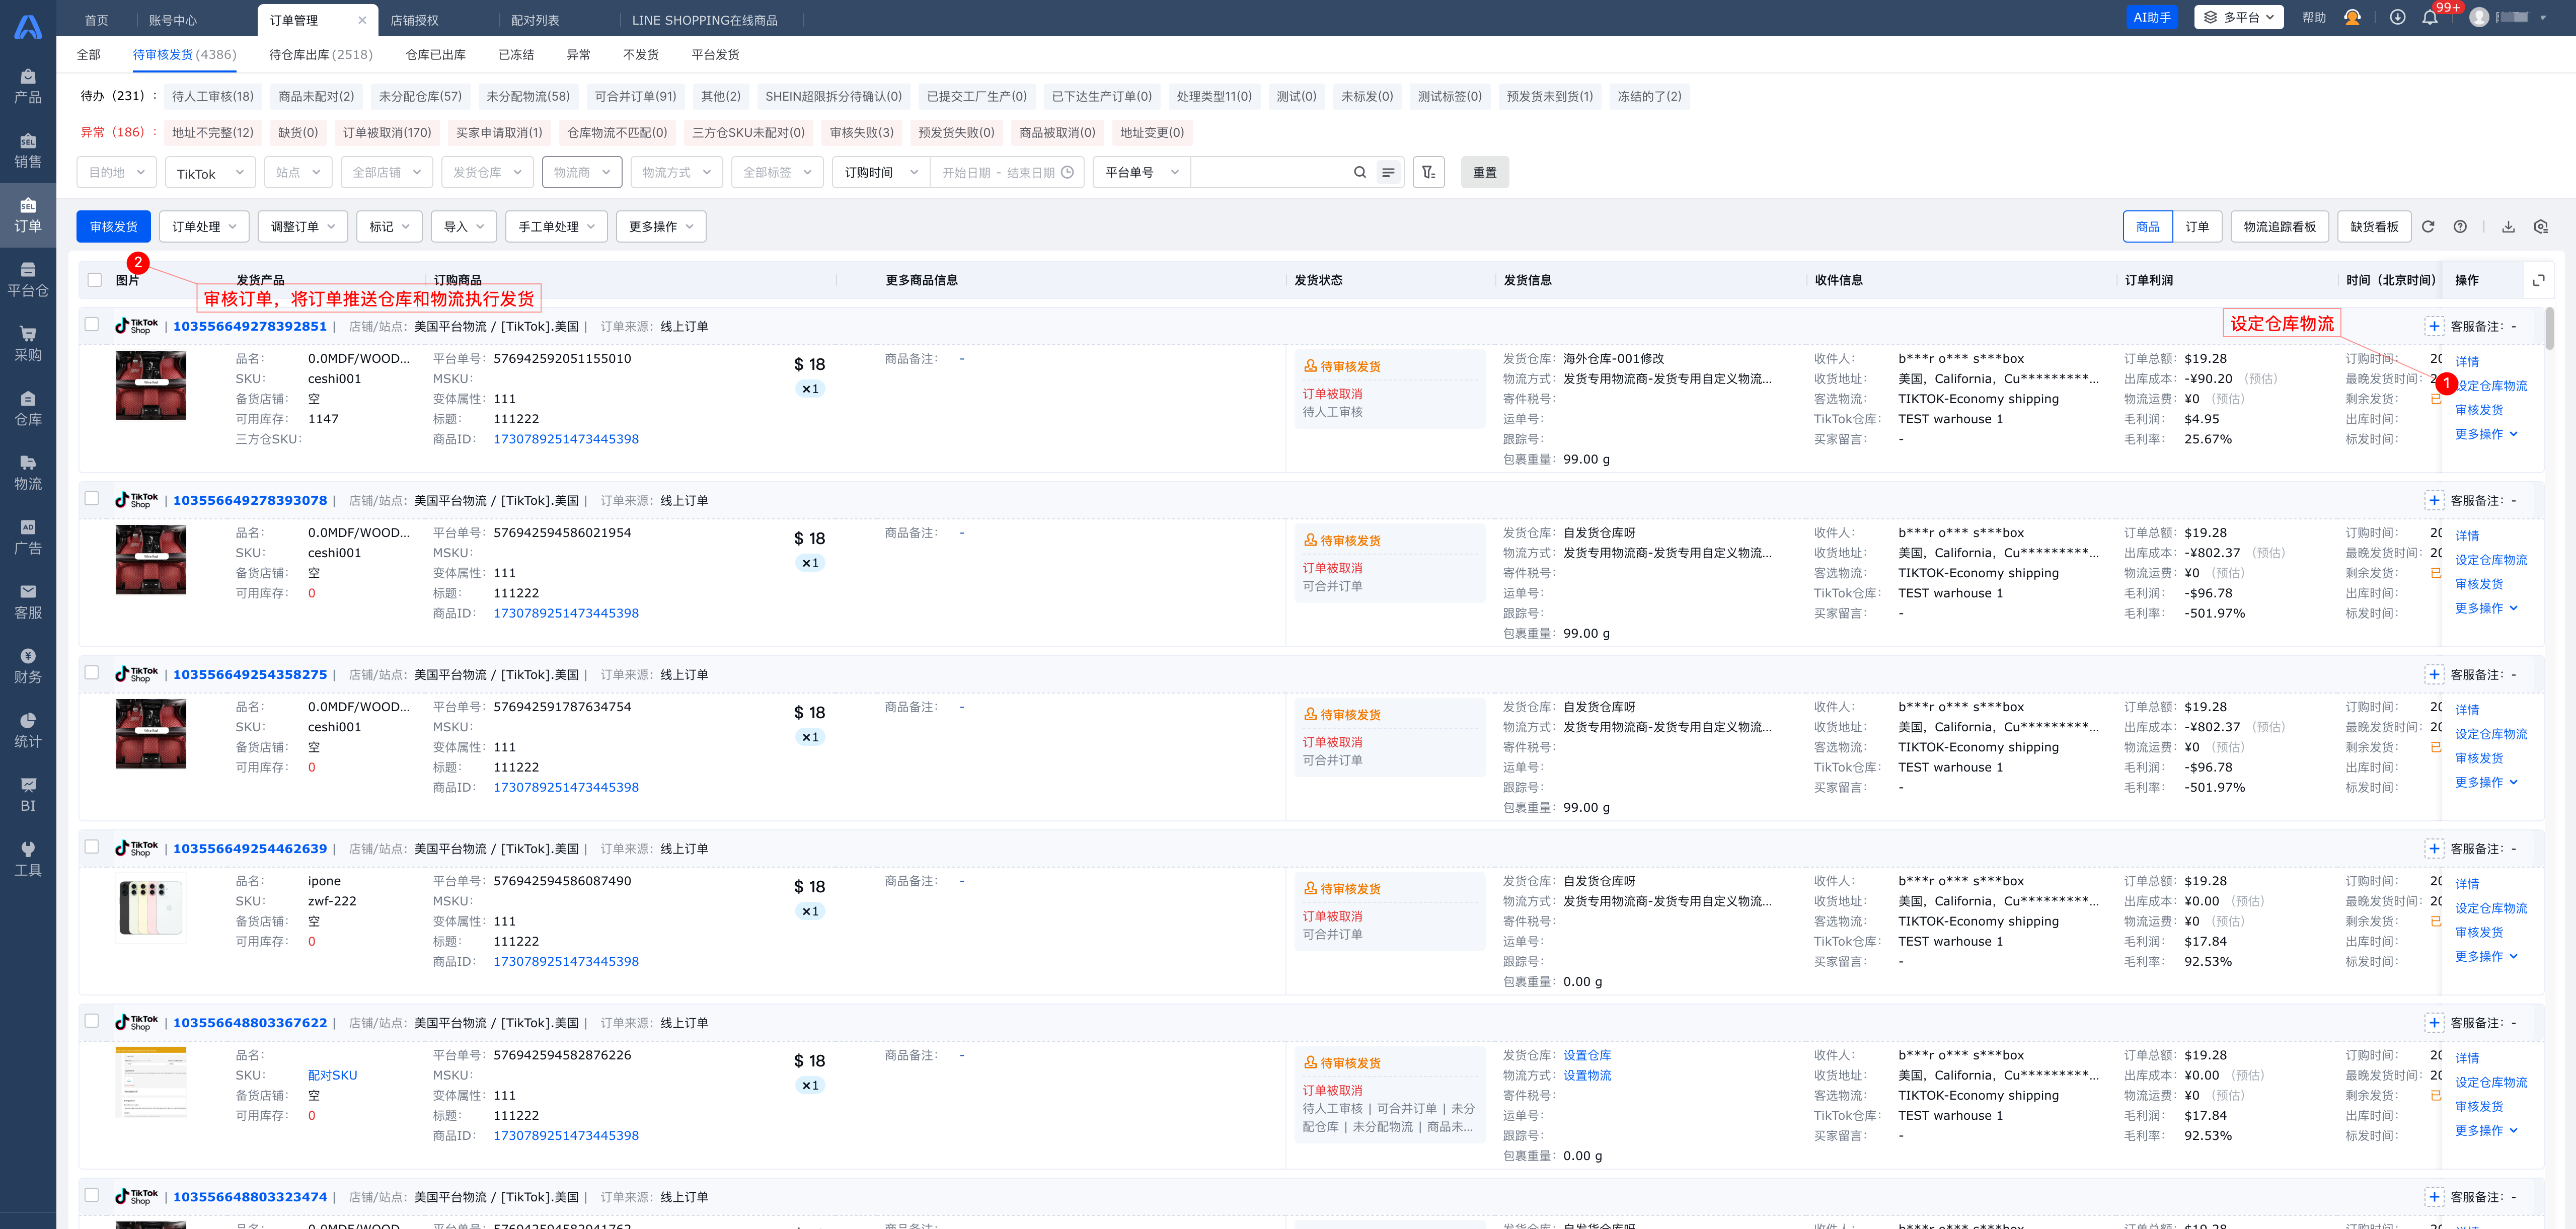Open the 客服 sidebar module
This screenshot has width=2576, height=1229.
click(28, 602)
